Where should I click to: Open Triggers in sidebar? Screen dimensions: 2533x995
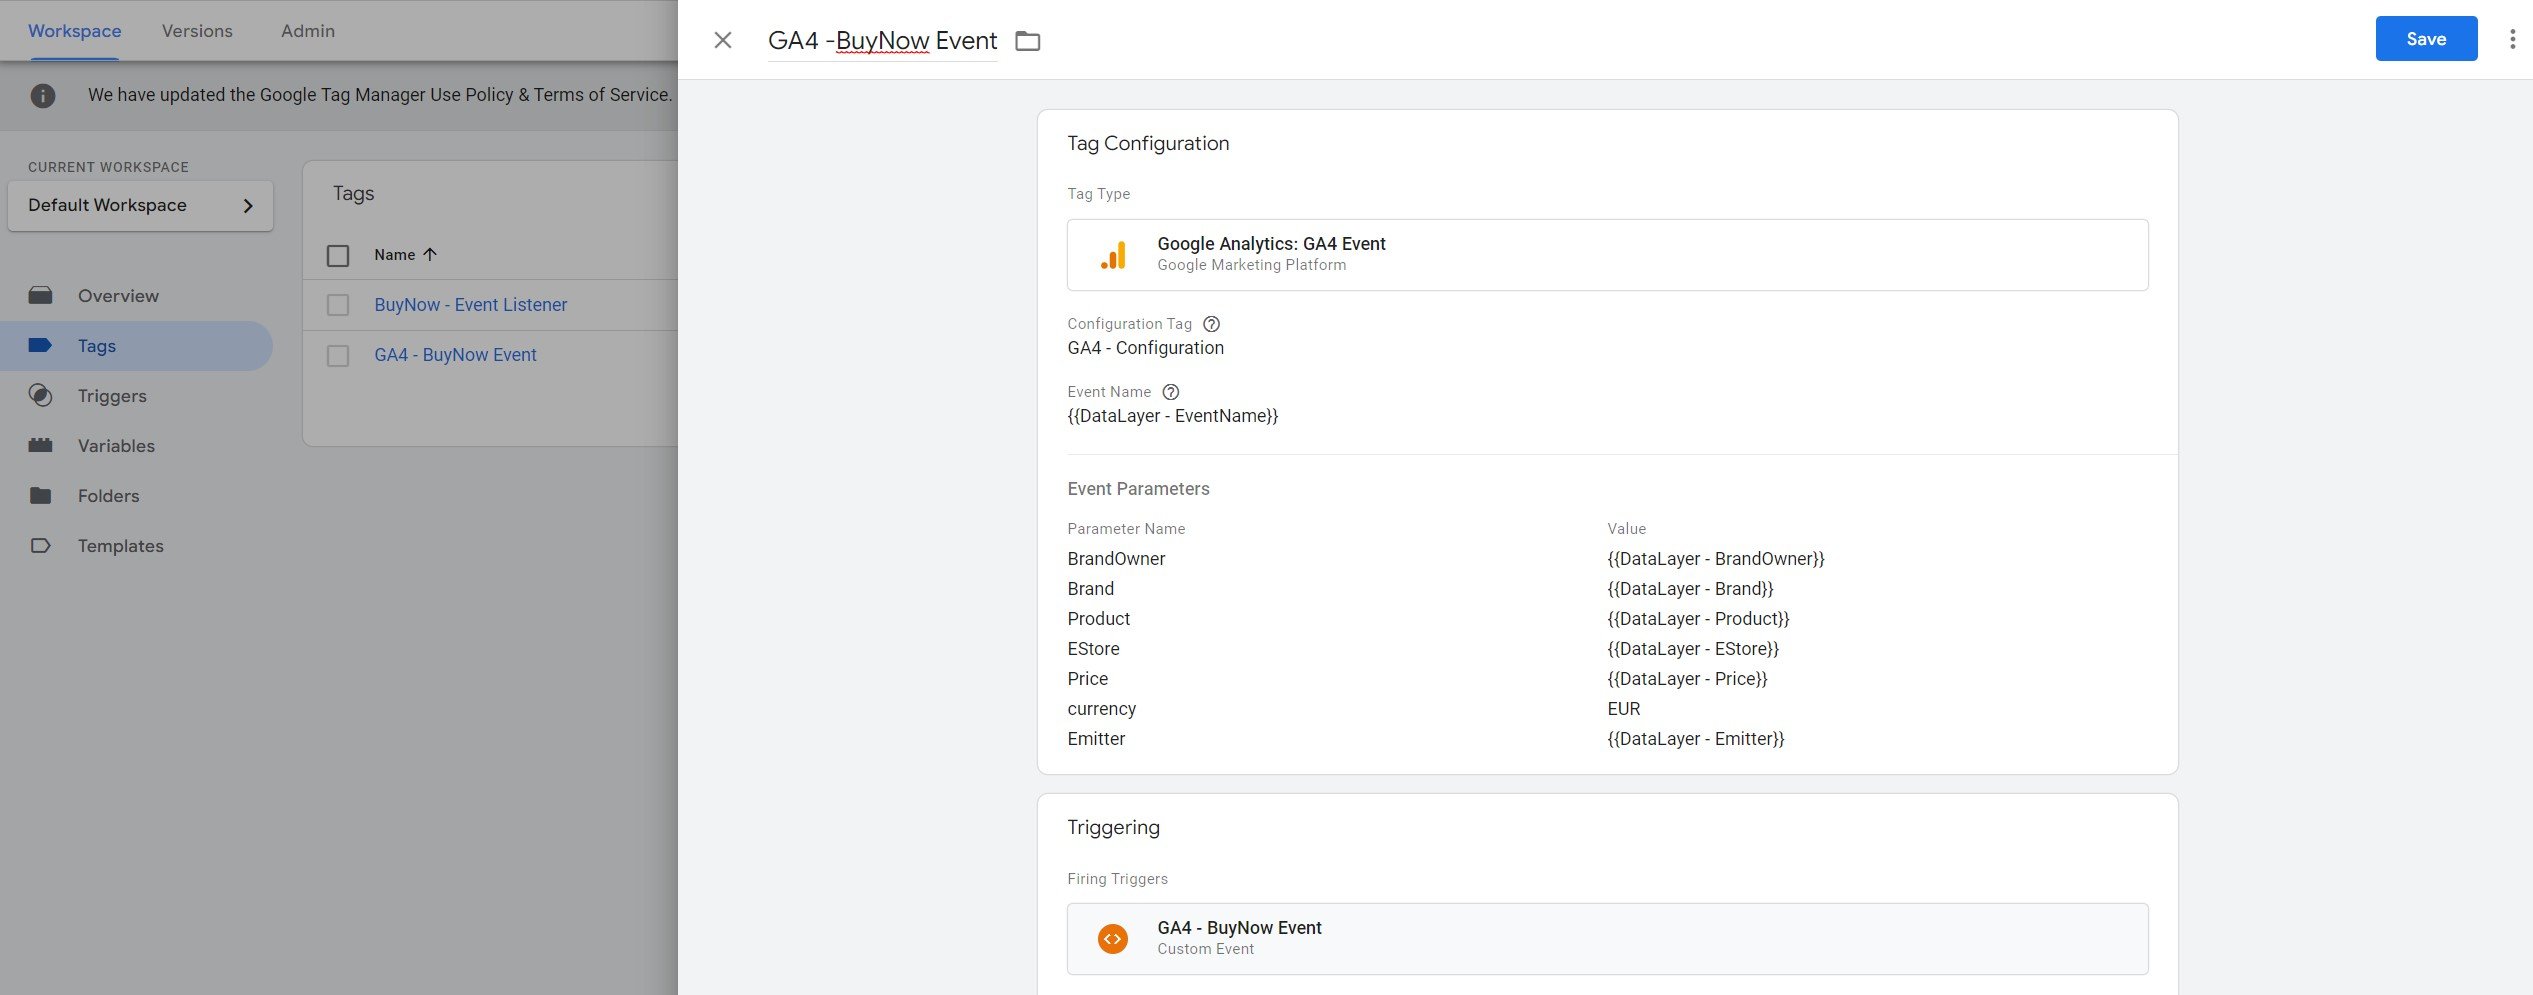coord(112,396)
